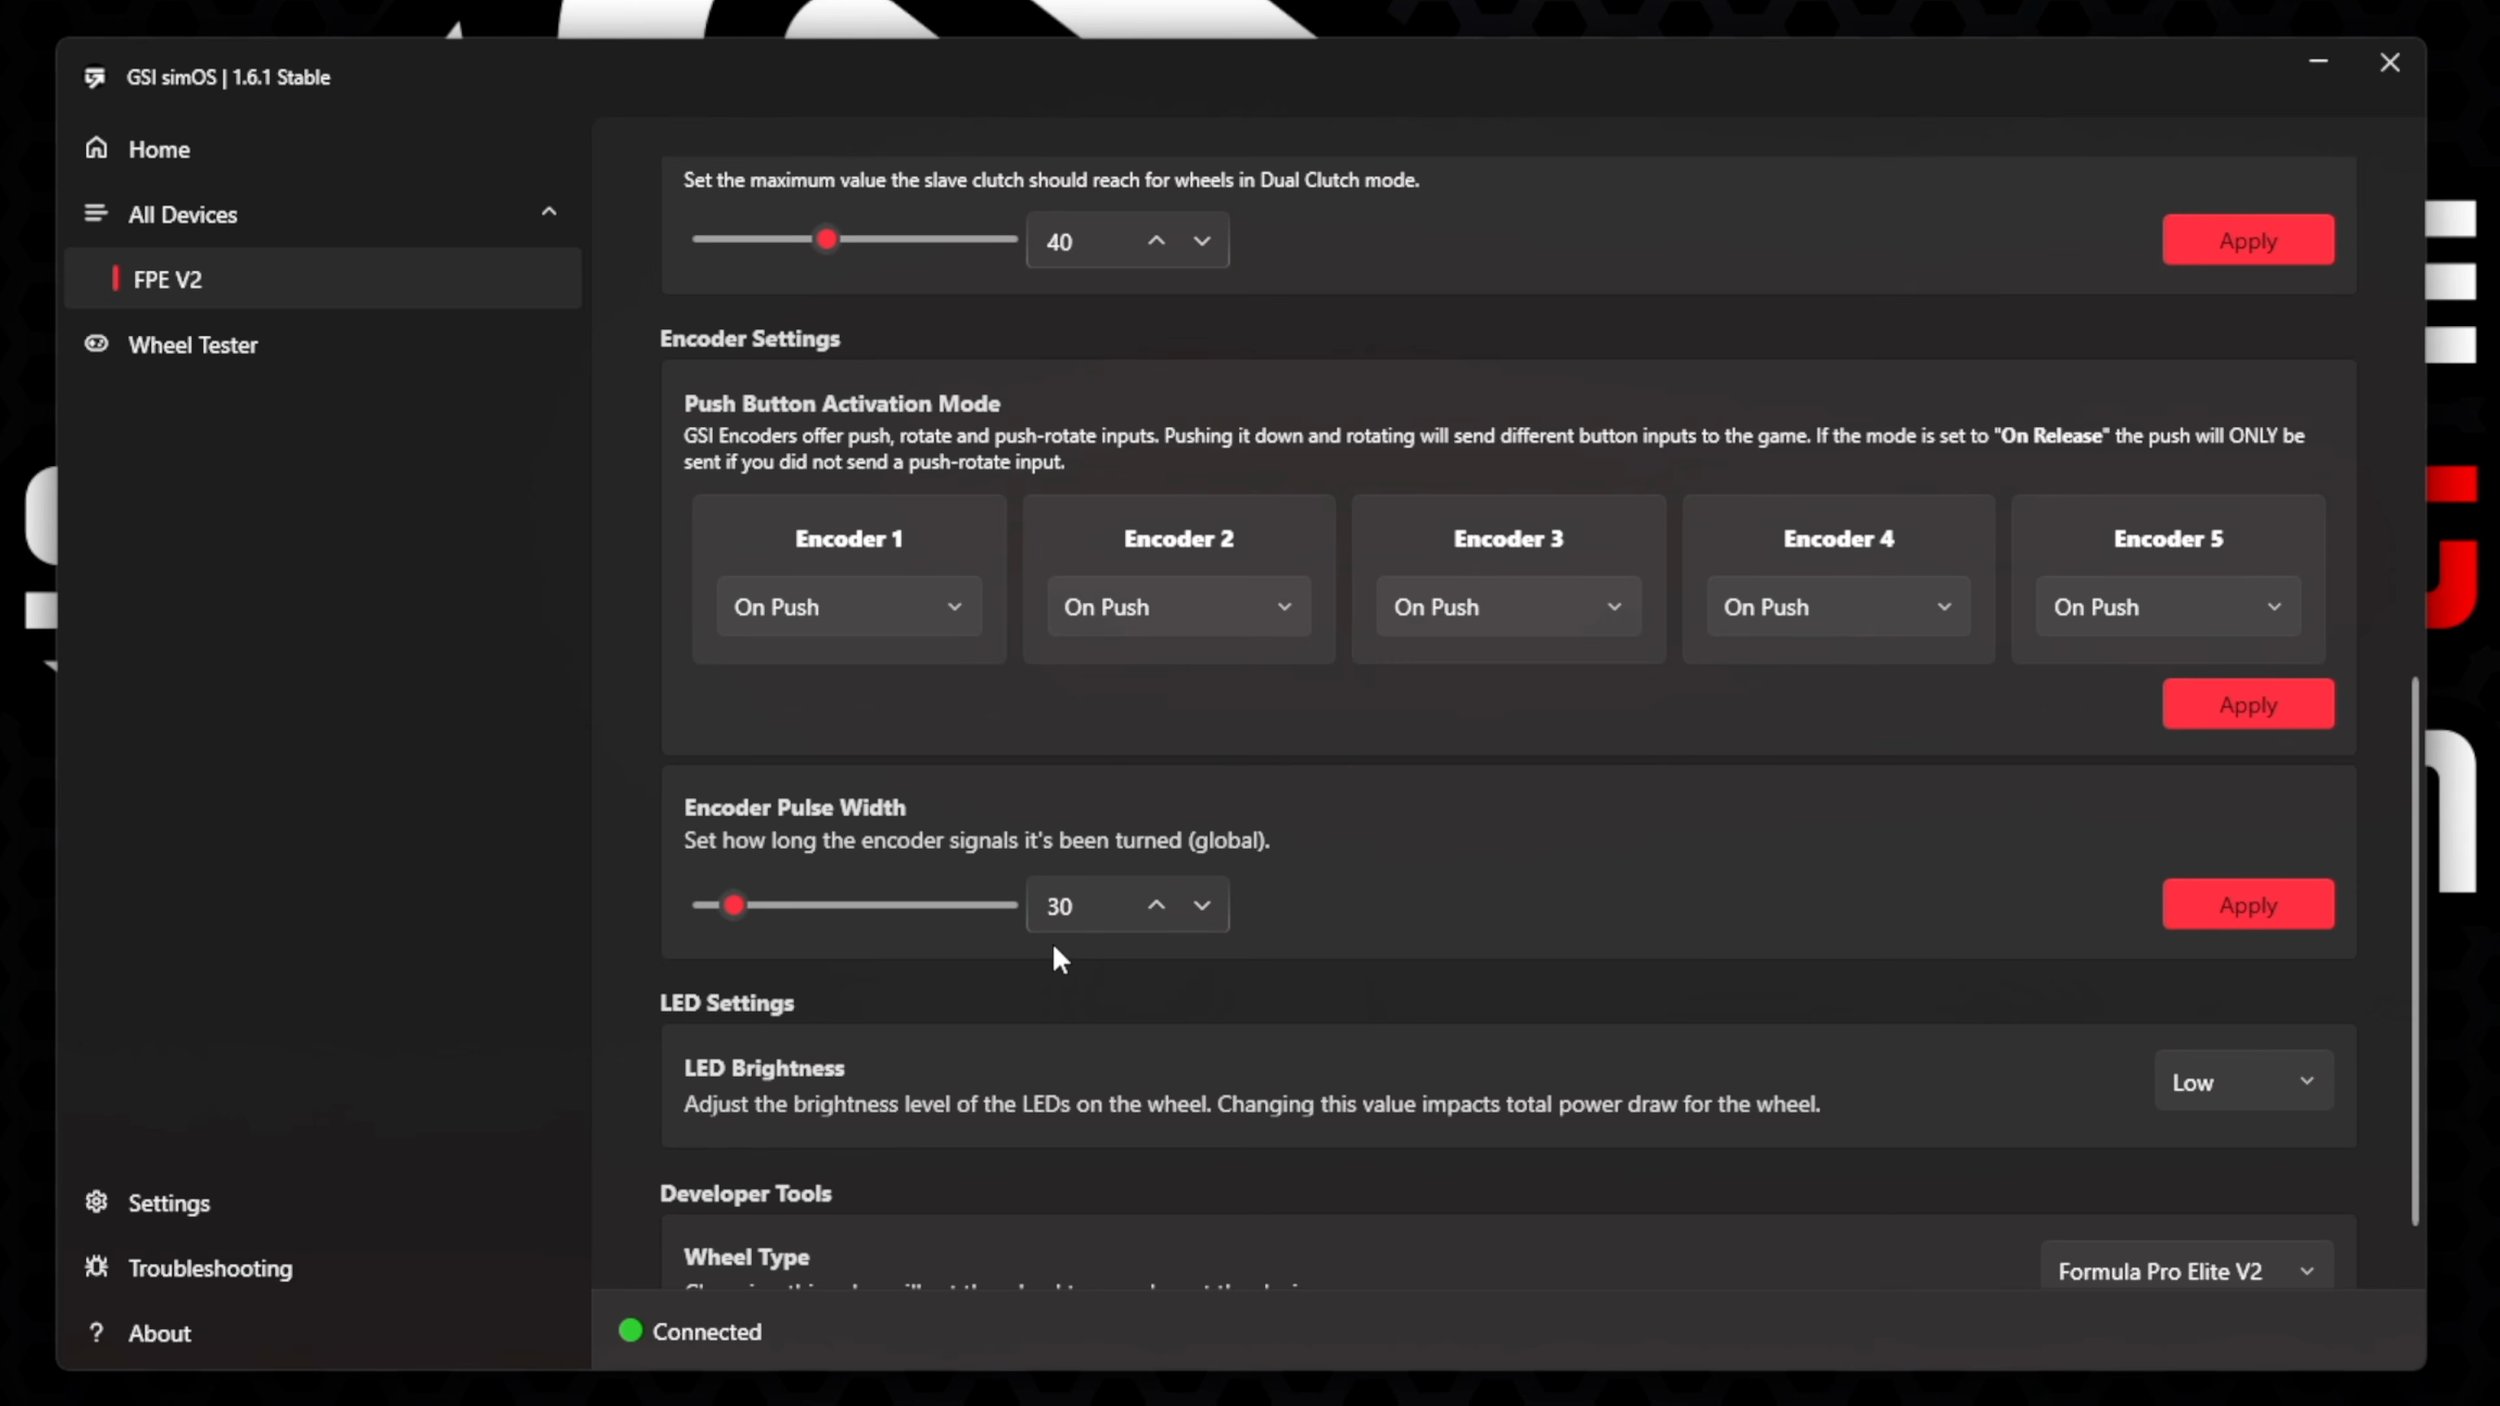
Task: Click the GSI simOS logo icon
Action: [95, 77]
